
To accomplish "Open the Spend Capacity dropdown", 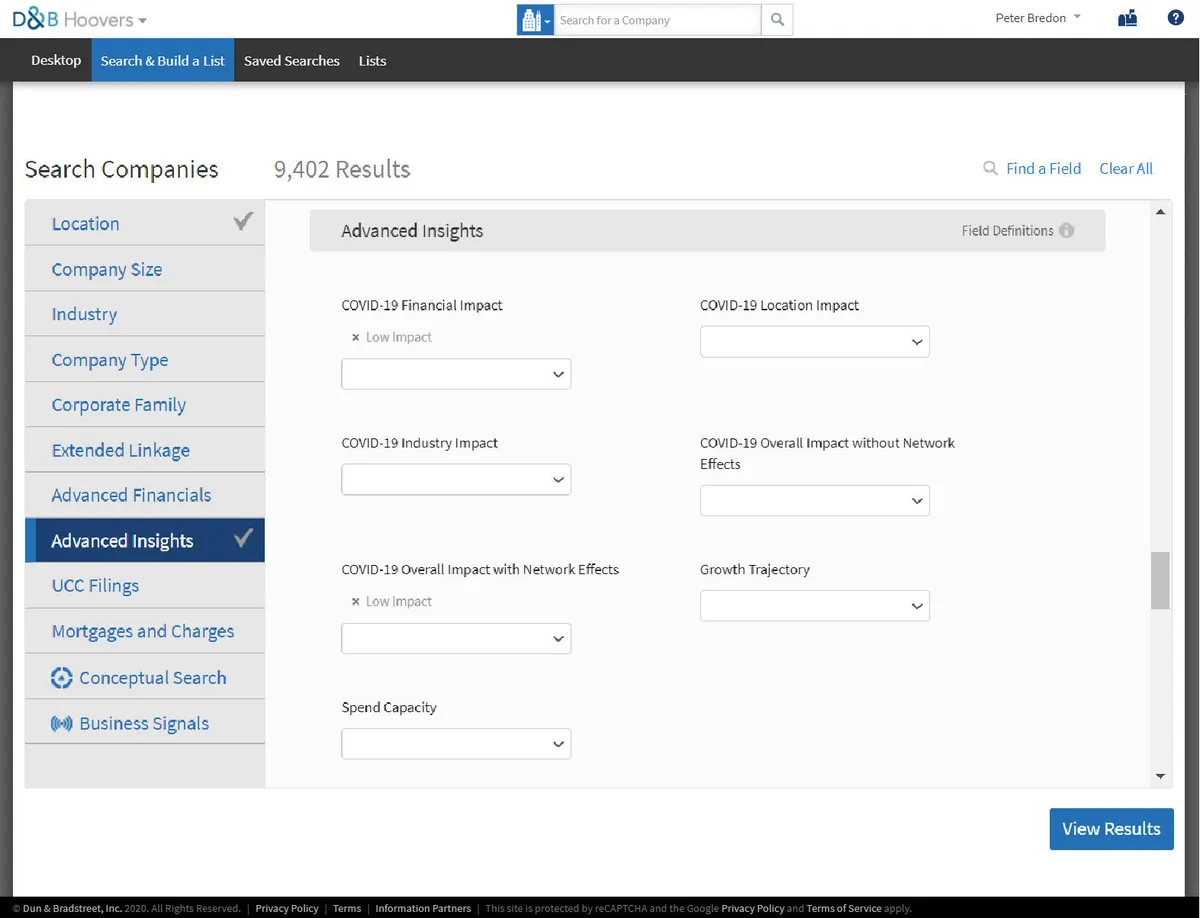I will click(x=456, y=744).
